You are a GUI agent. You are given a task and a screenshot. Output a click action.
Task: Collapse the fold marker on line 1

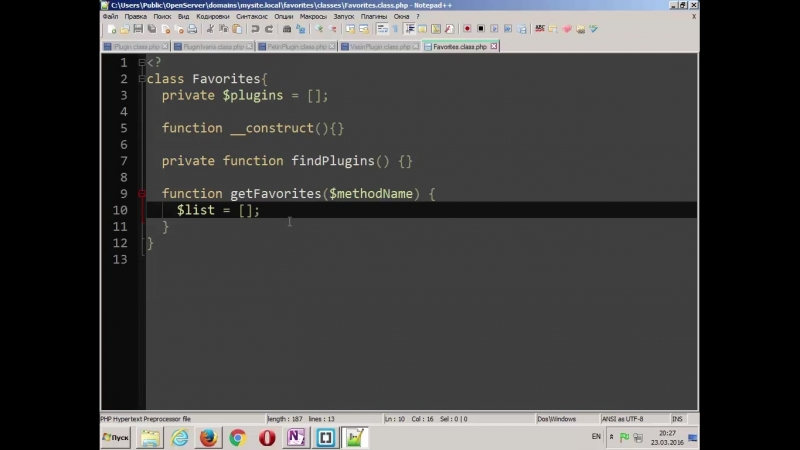coord(142,62)
